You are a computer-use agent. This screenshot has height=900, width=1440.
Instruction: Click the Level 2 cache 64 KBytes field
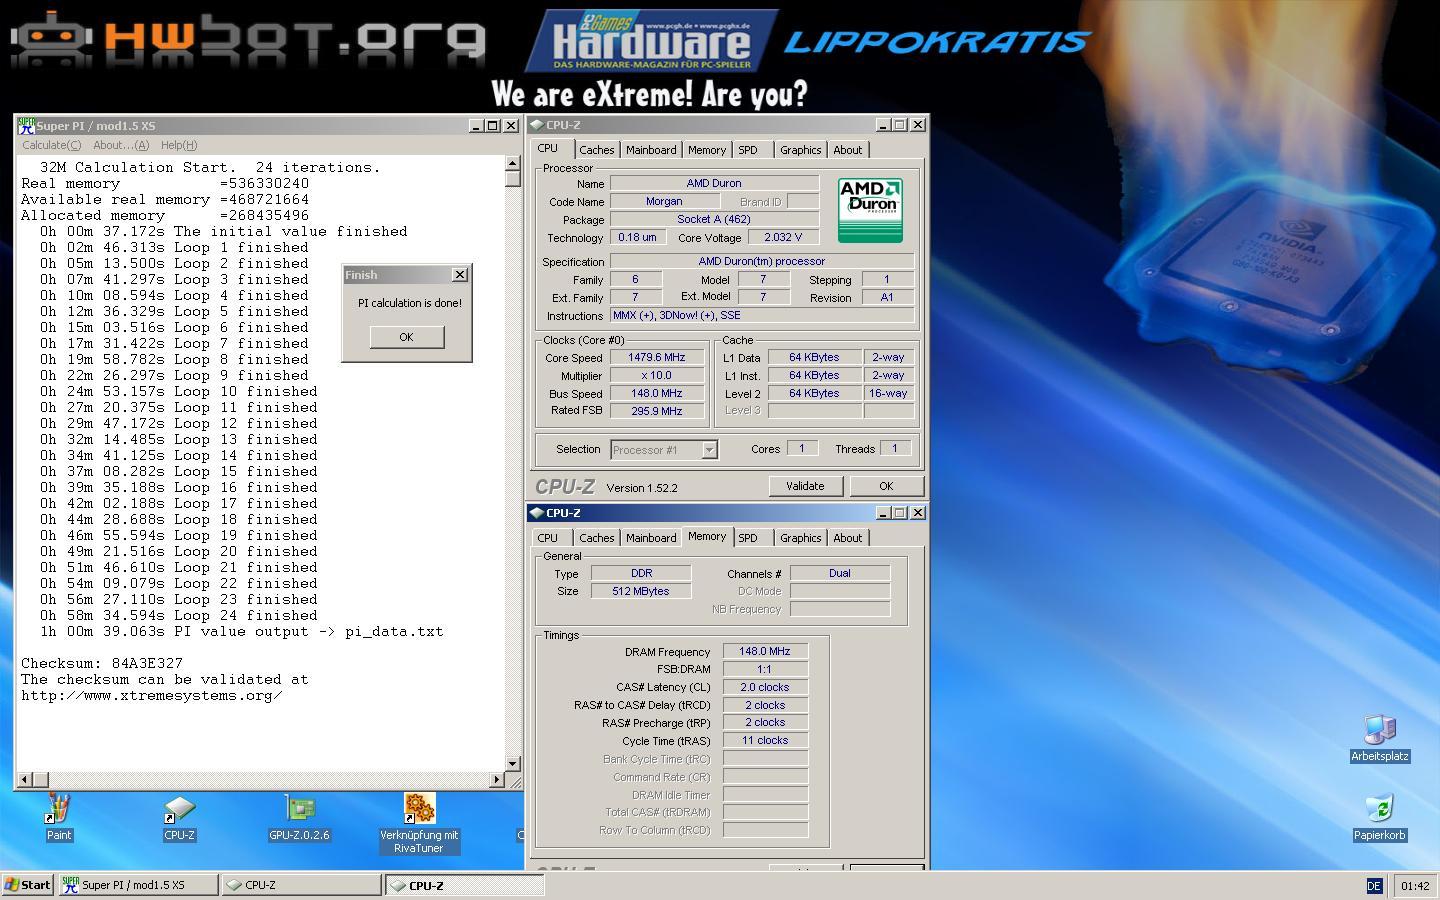(x=814, y=393)
